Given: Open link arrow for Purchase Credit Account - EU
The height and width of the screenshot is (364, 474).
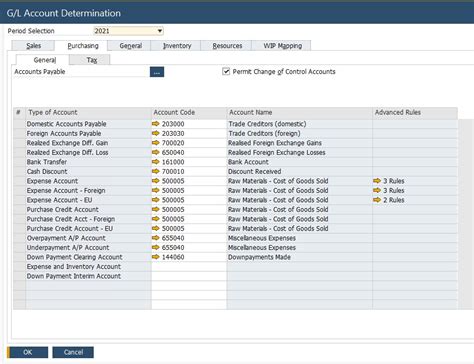Looking at the screenshot, I should click(156, 229).
